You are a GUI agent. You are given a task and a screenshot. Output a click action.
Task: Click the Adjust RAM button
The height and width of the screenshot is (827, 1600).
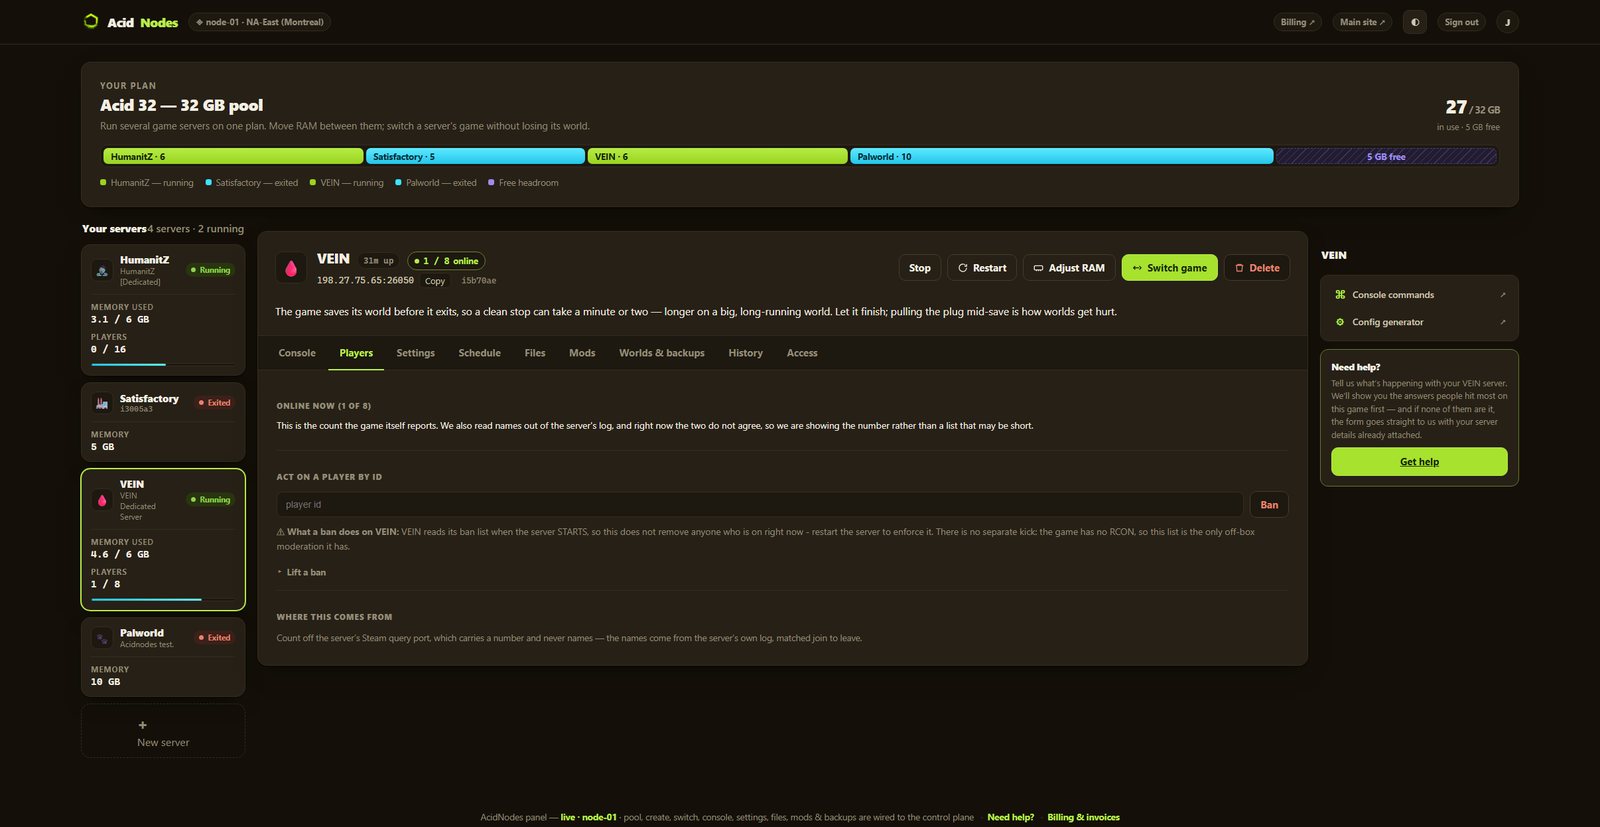tap(1069, 268)
